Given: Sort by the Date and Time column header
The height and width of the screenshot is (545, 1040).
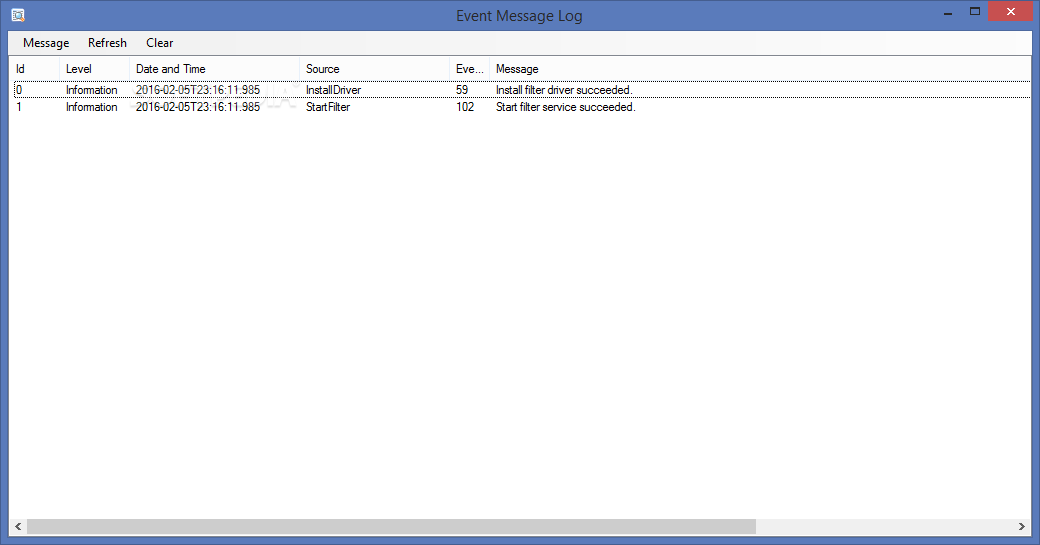Looking at the screenshot, I should (214, 69).
